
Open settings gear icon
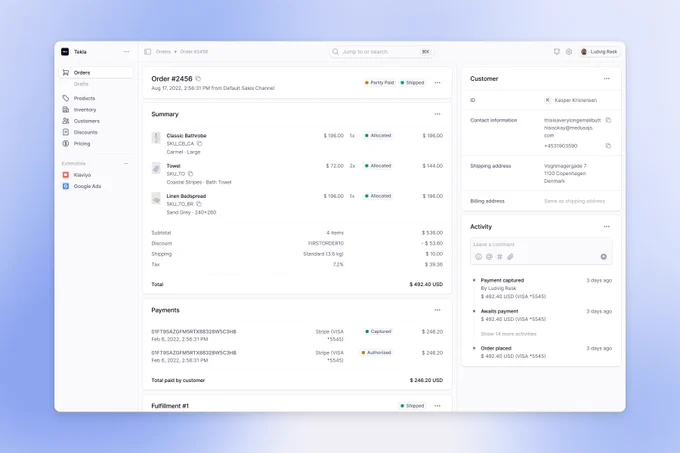click(569, 52)
